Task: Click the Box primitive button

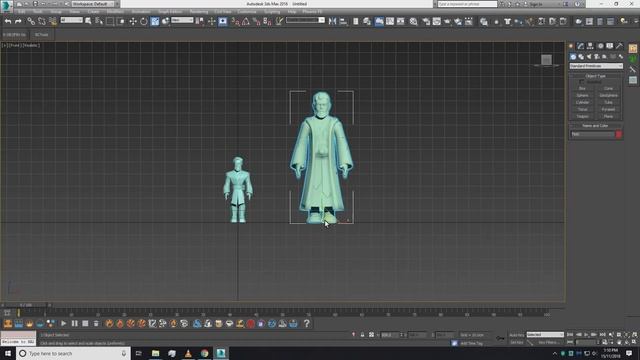Action: pos(582,88)
